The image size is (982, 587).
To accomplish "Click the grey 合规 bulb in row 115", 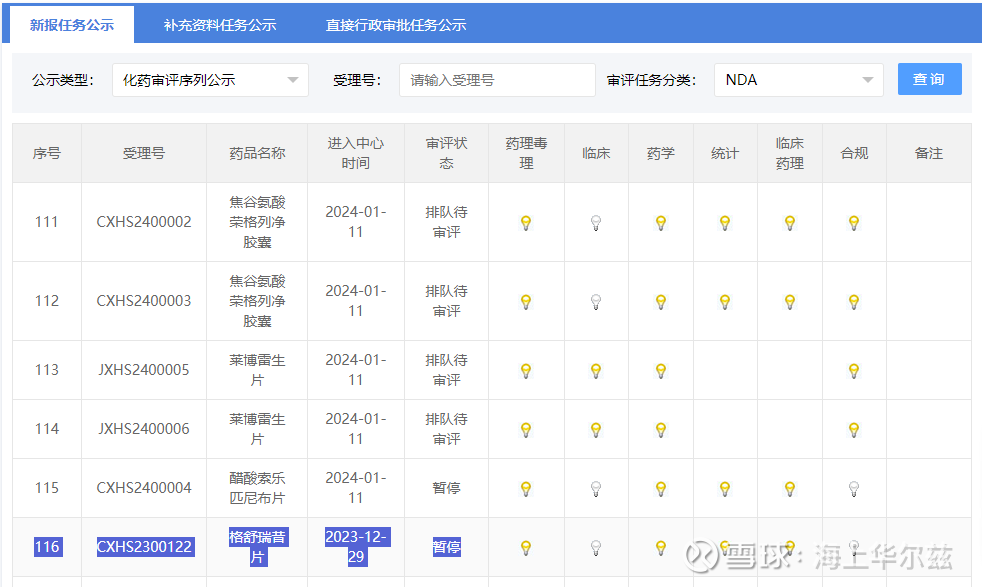I will point(854,489).
